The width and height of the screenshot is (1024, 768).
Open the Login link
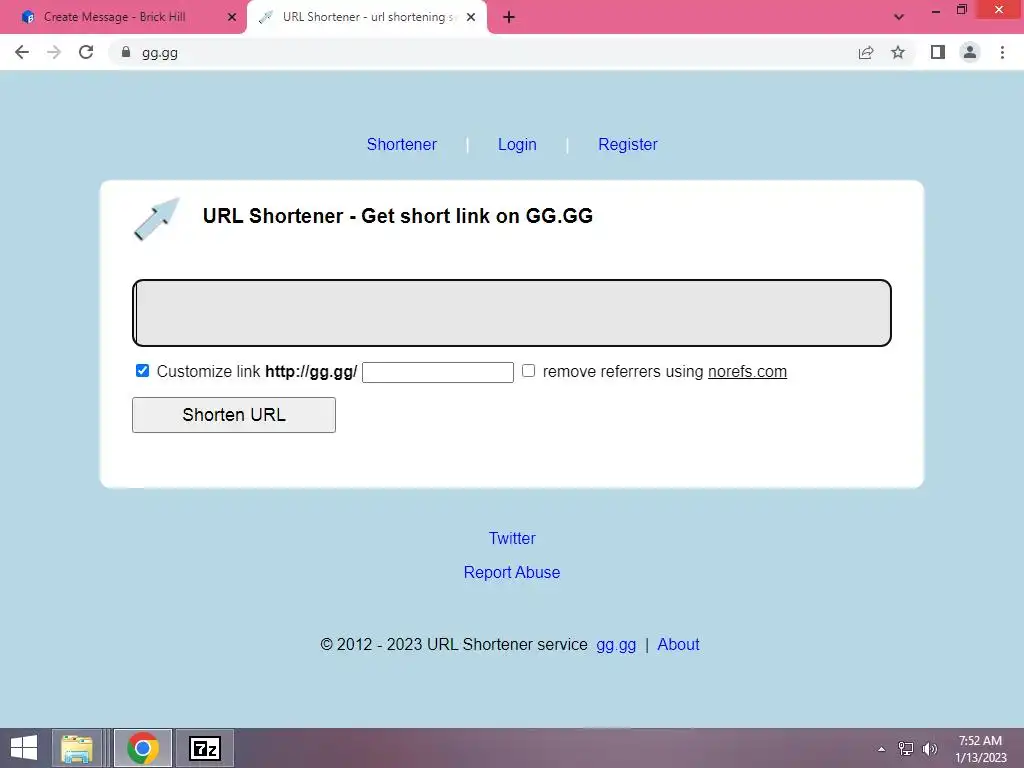pyautogui.click(x=517, y=144)
